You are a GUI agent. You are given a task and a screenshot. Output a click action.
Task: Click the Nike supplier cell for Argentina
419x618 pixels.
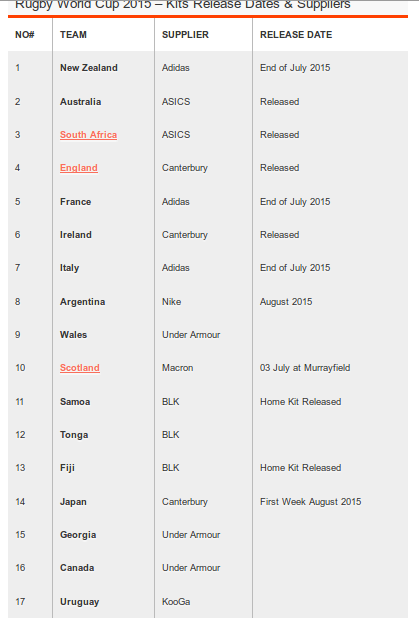(x=171, y=302)
